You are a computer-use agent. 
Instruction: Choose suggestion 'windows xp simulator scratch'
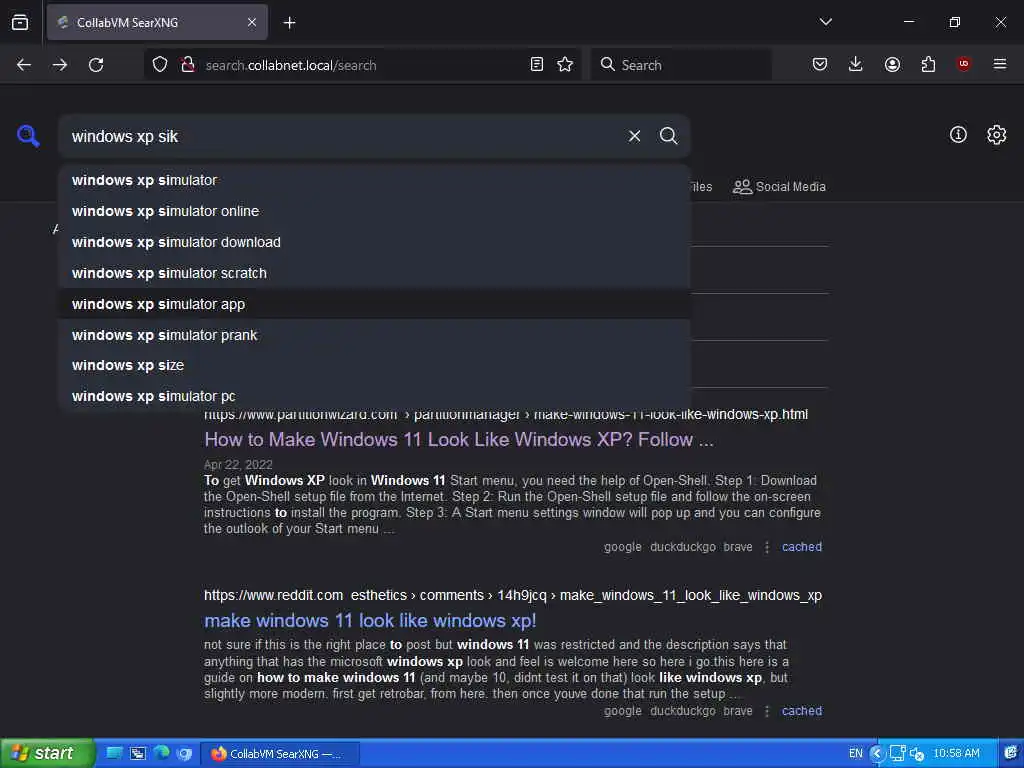tap(375, 273)
